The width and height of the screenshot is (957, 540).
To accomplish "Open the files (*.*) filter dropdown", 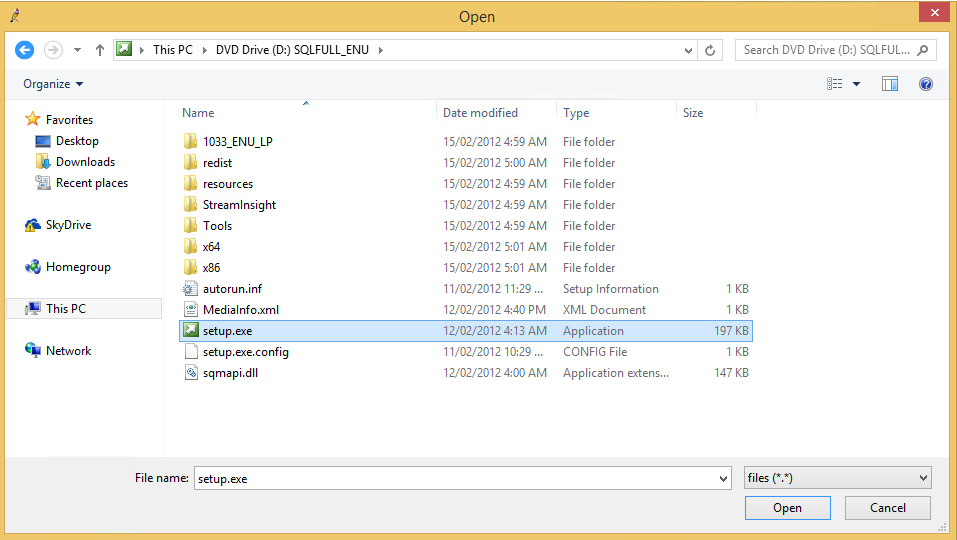I will pos(837,478).
